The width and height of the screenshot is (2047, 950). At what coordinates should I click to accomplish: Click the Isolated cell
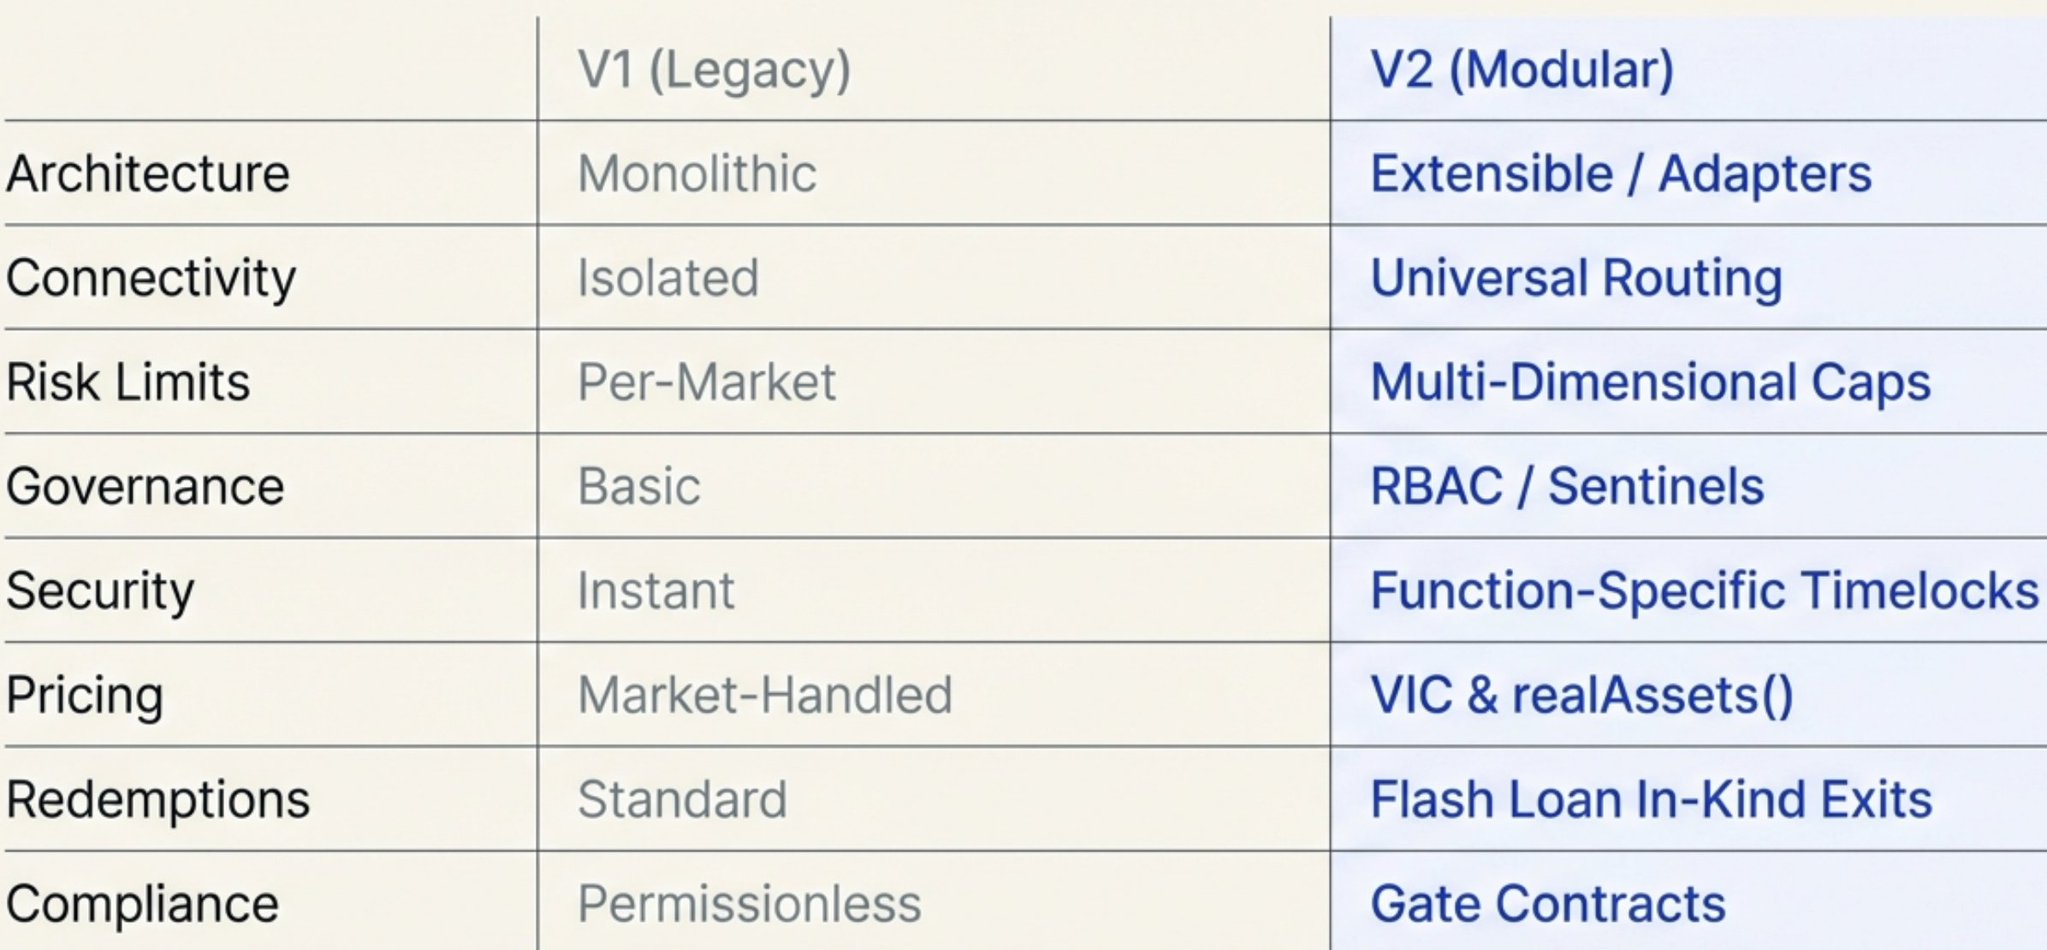[668, 278]
